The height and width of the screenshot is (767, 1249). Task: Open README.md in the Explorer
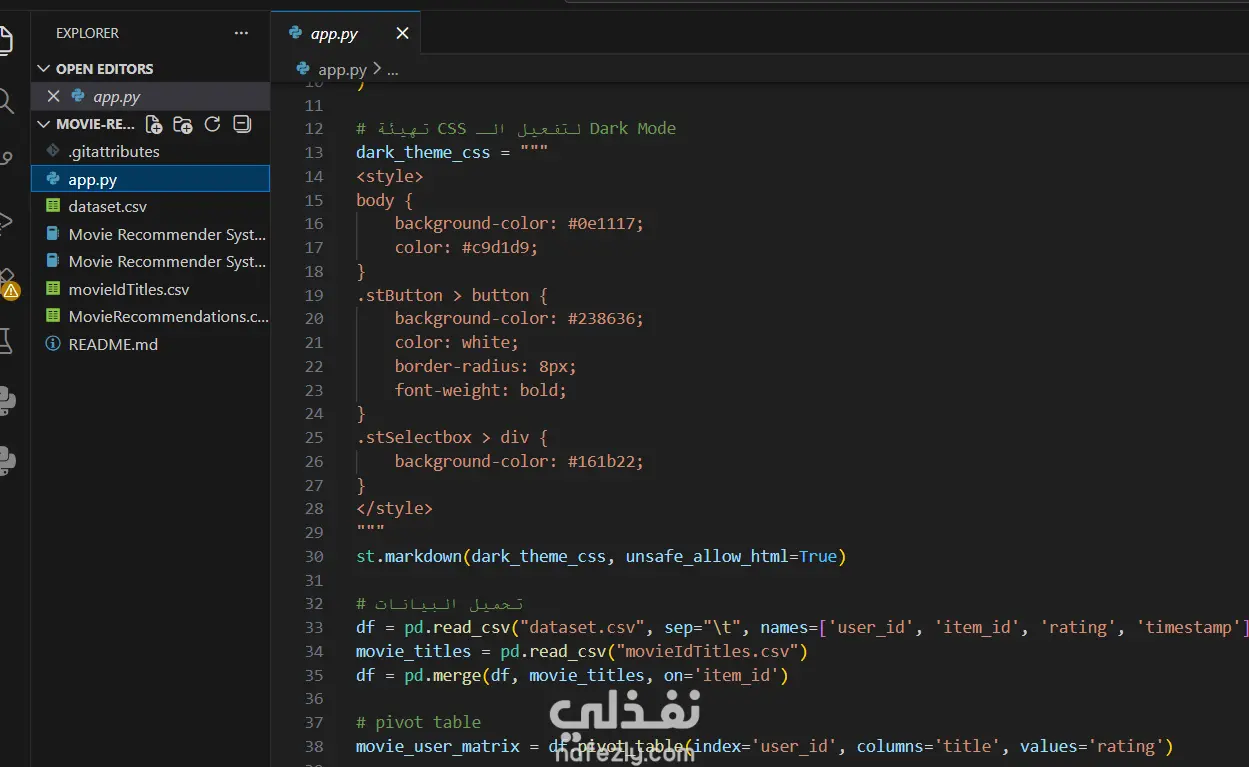click(150, 344)
